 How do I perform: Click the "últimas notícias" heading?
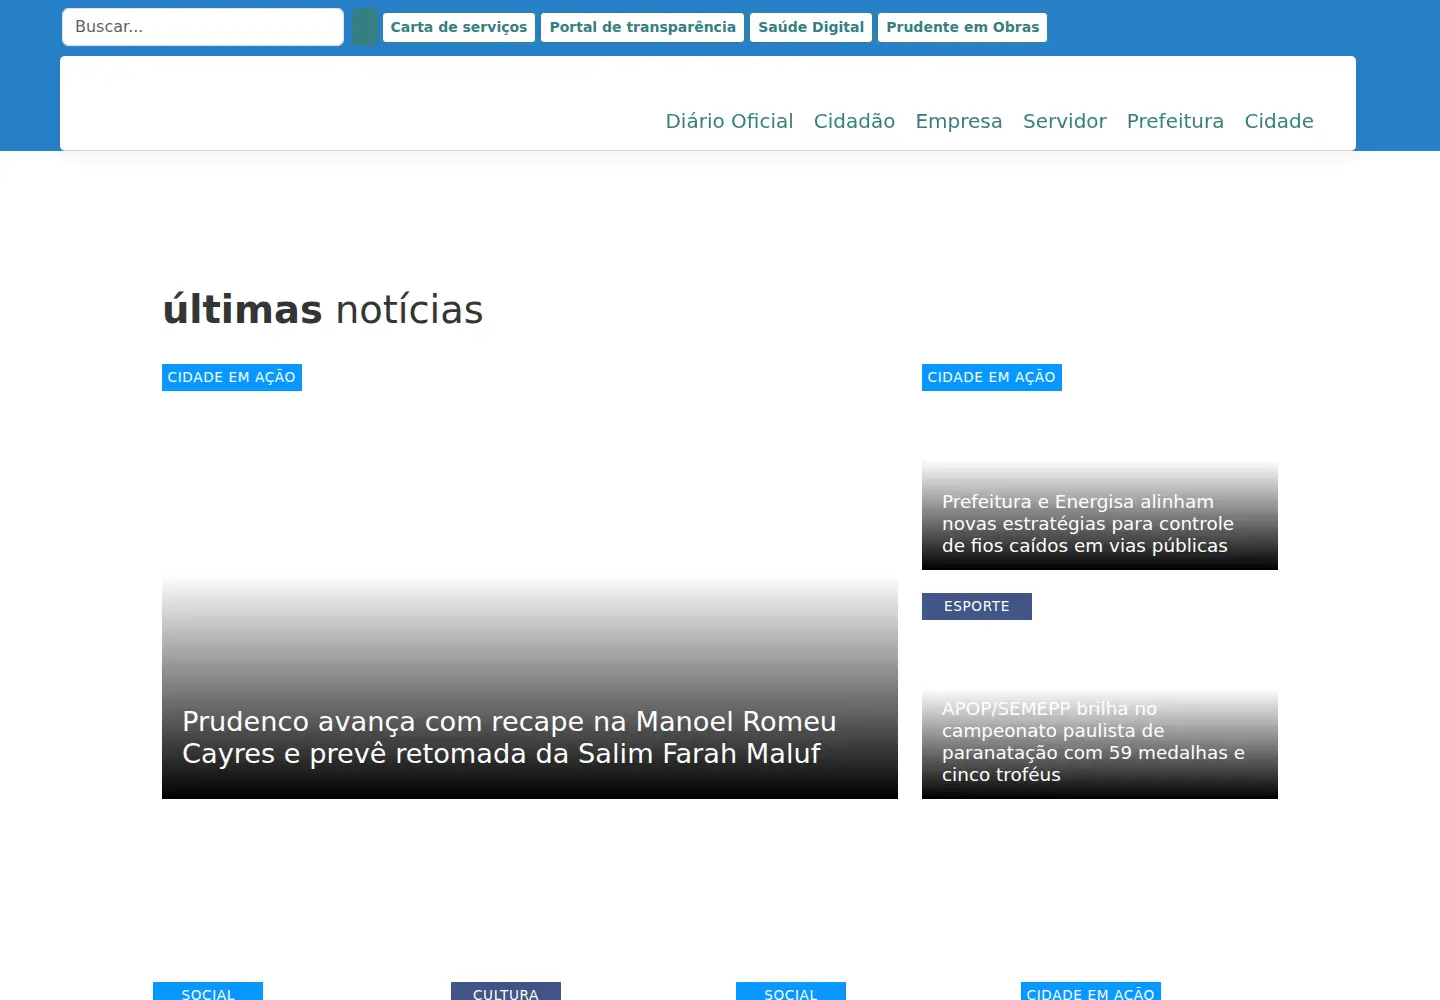[323, 310]
